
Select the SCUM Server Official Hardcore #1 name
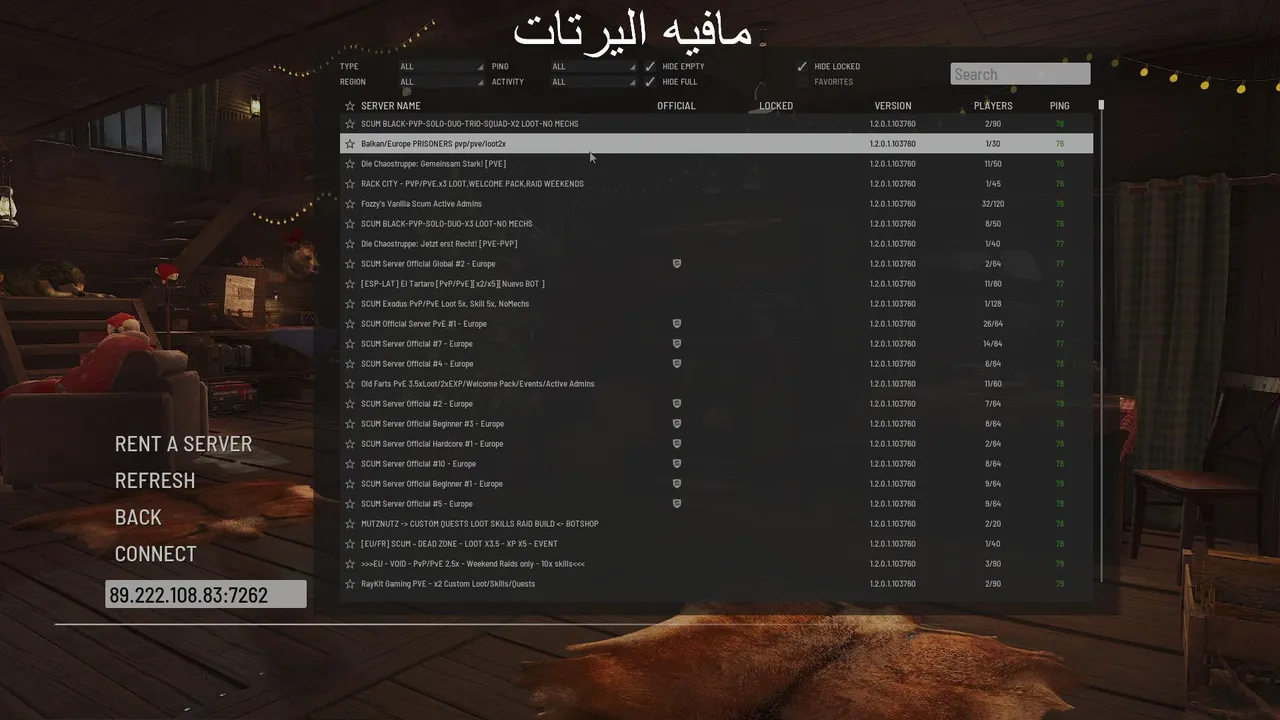click(x=432, y=444)
